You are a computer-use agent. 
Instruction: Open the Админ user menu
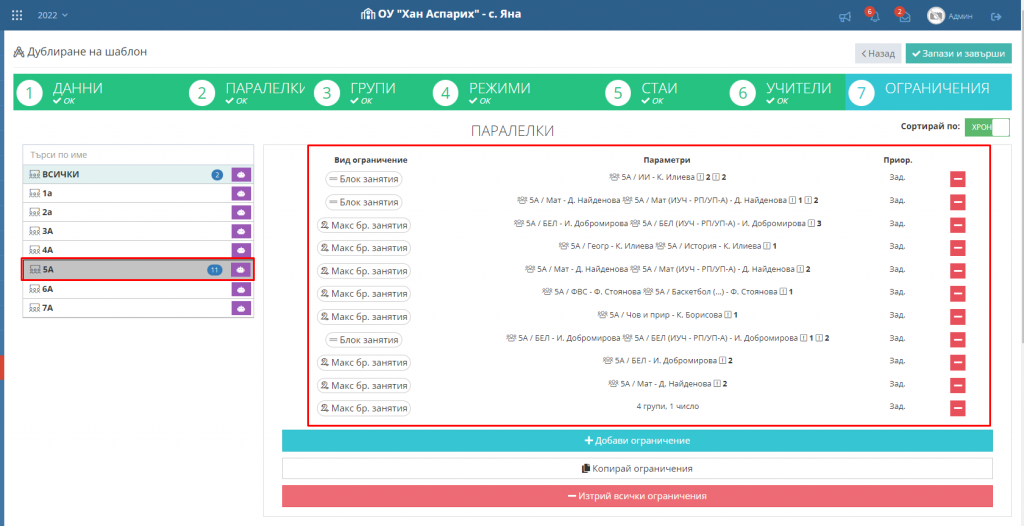[x=950, y=16]
